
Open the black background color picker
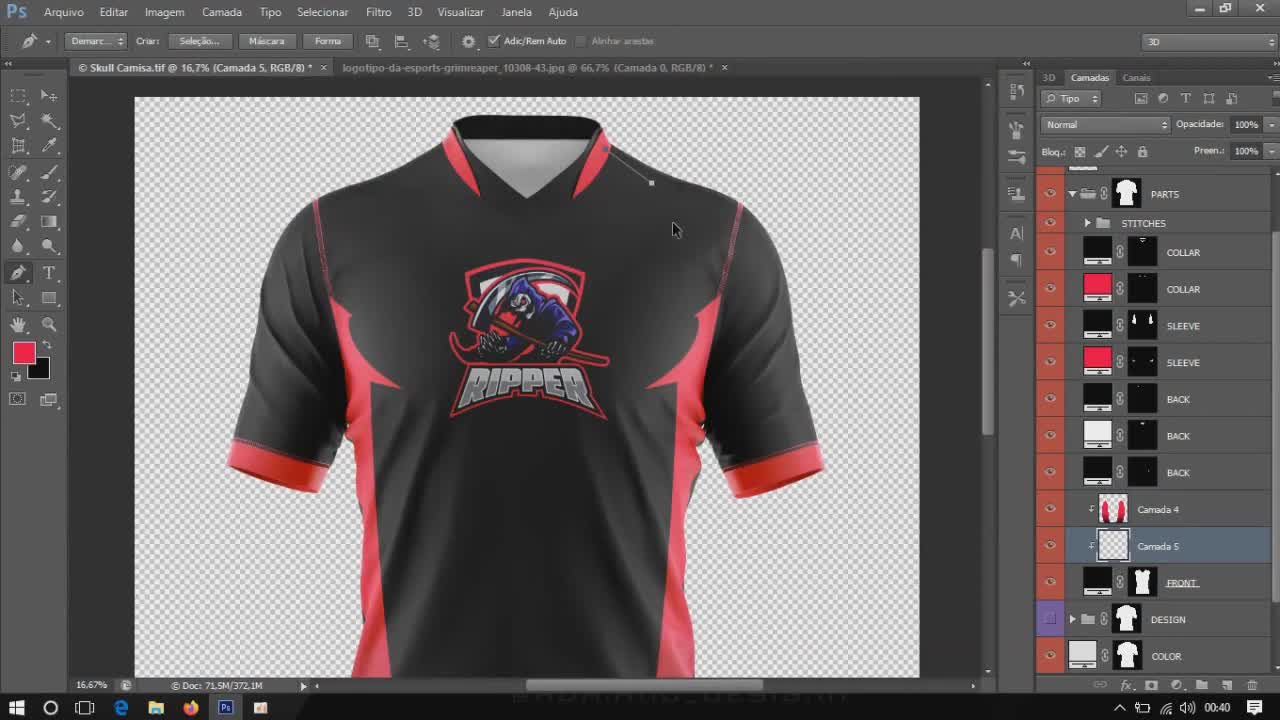coord(41,373)
